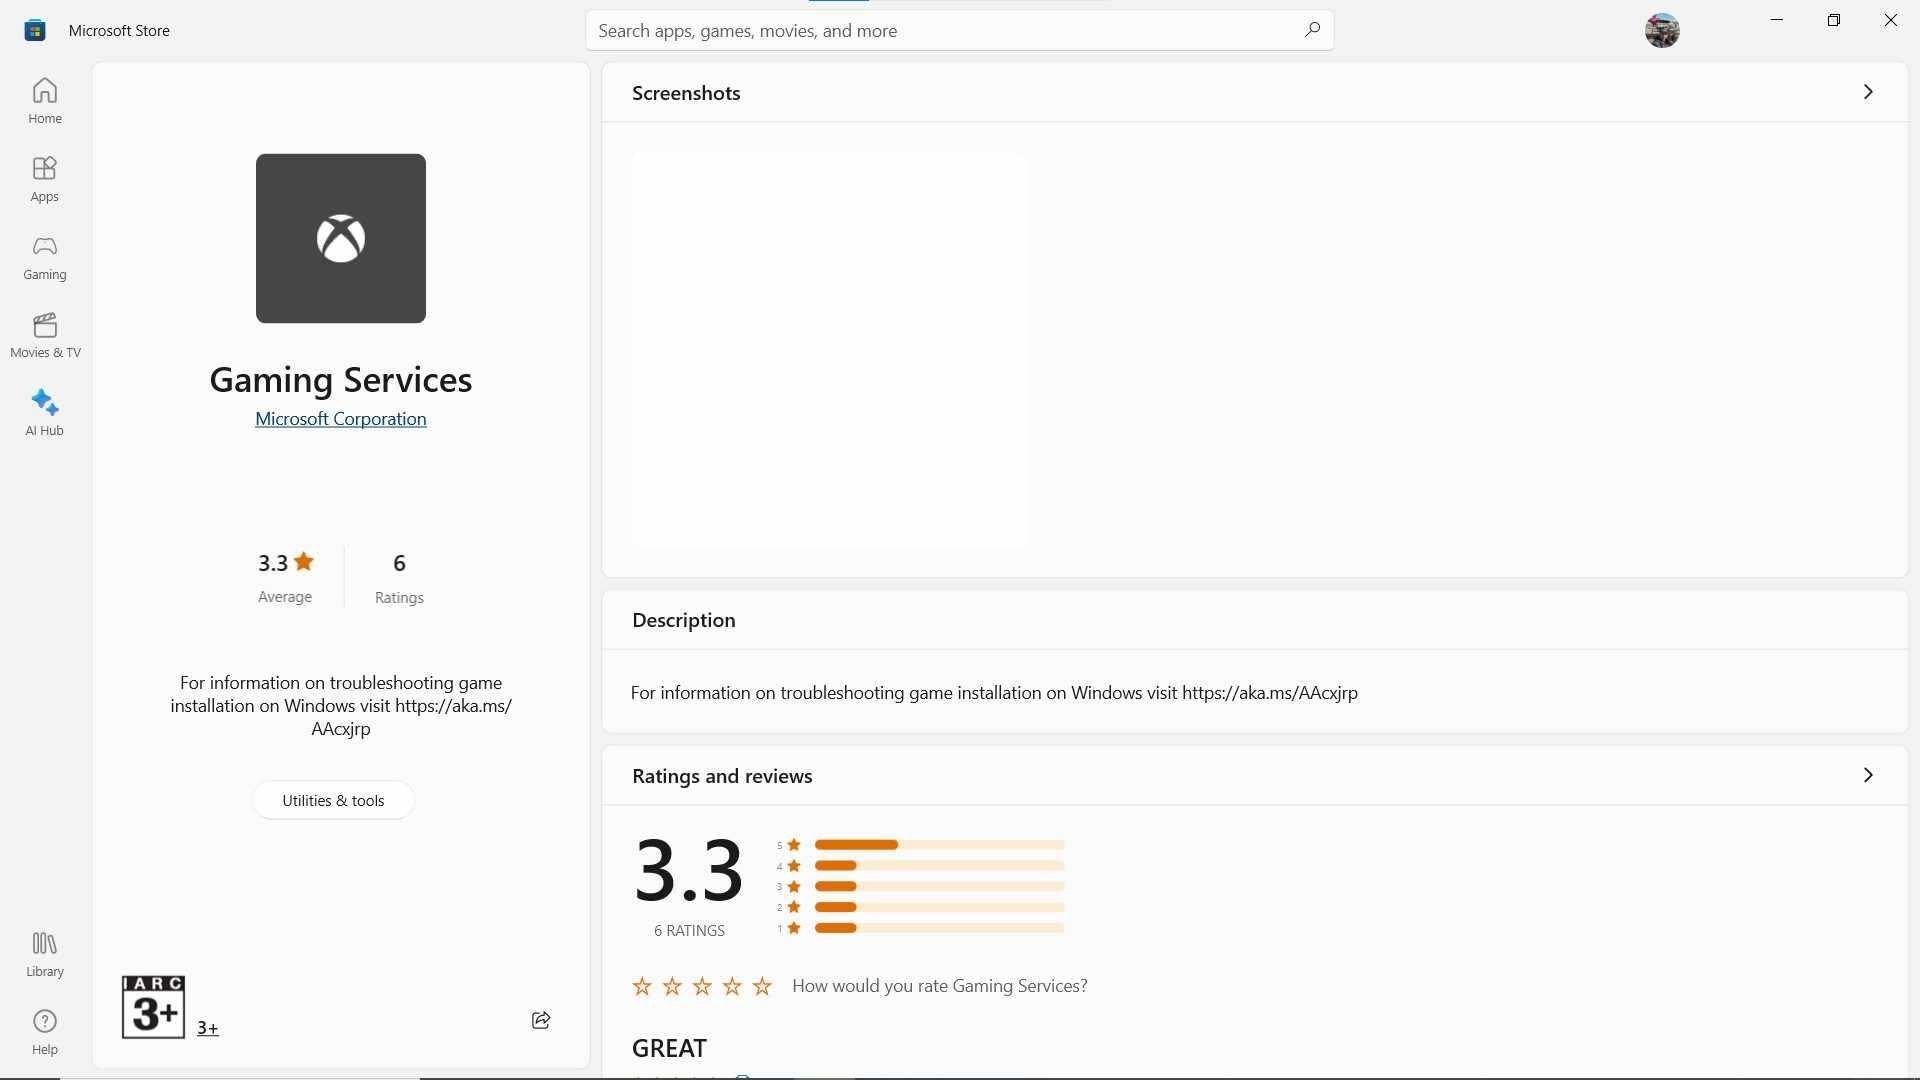This screenshot has height=1080, width=1920.
Task: Open the AI Hub section
Action: click(x=44, y=413)
